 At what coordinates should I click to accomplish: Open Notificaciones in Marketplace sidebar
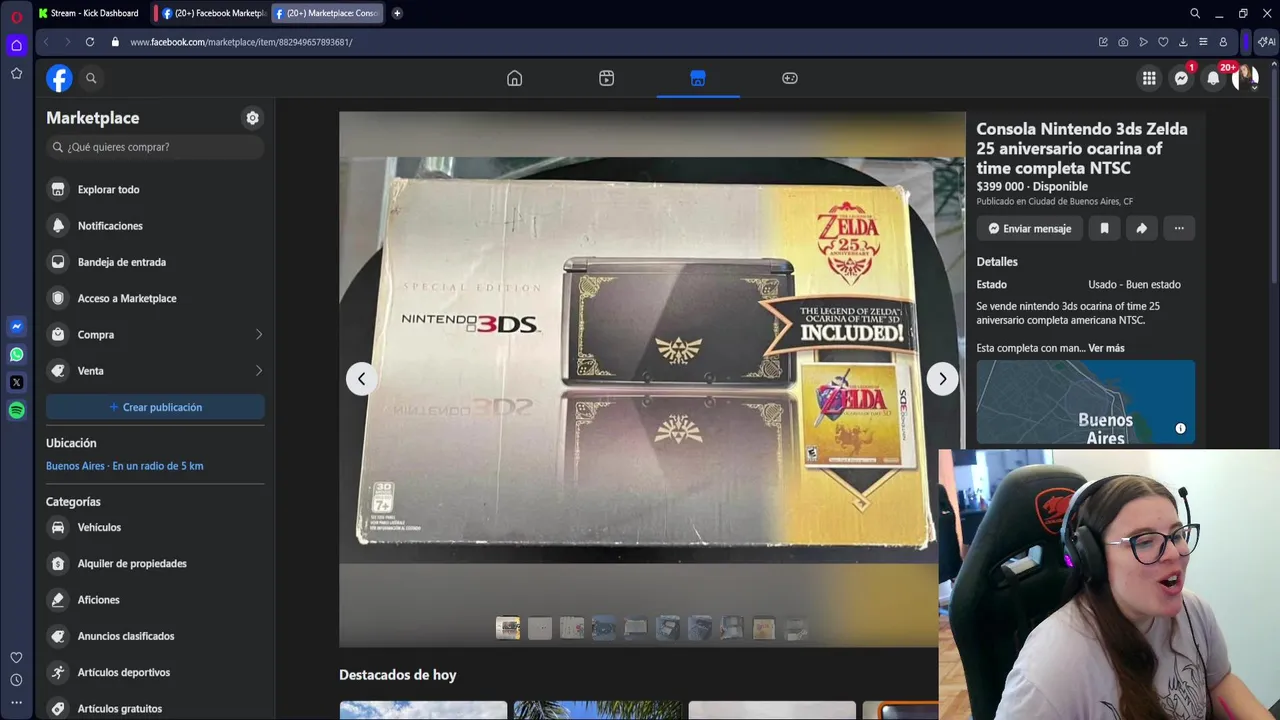pos(155,226)
